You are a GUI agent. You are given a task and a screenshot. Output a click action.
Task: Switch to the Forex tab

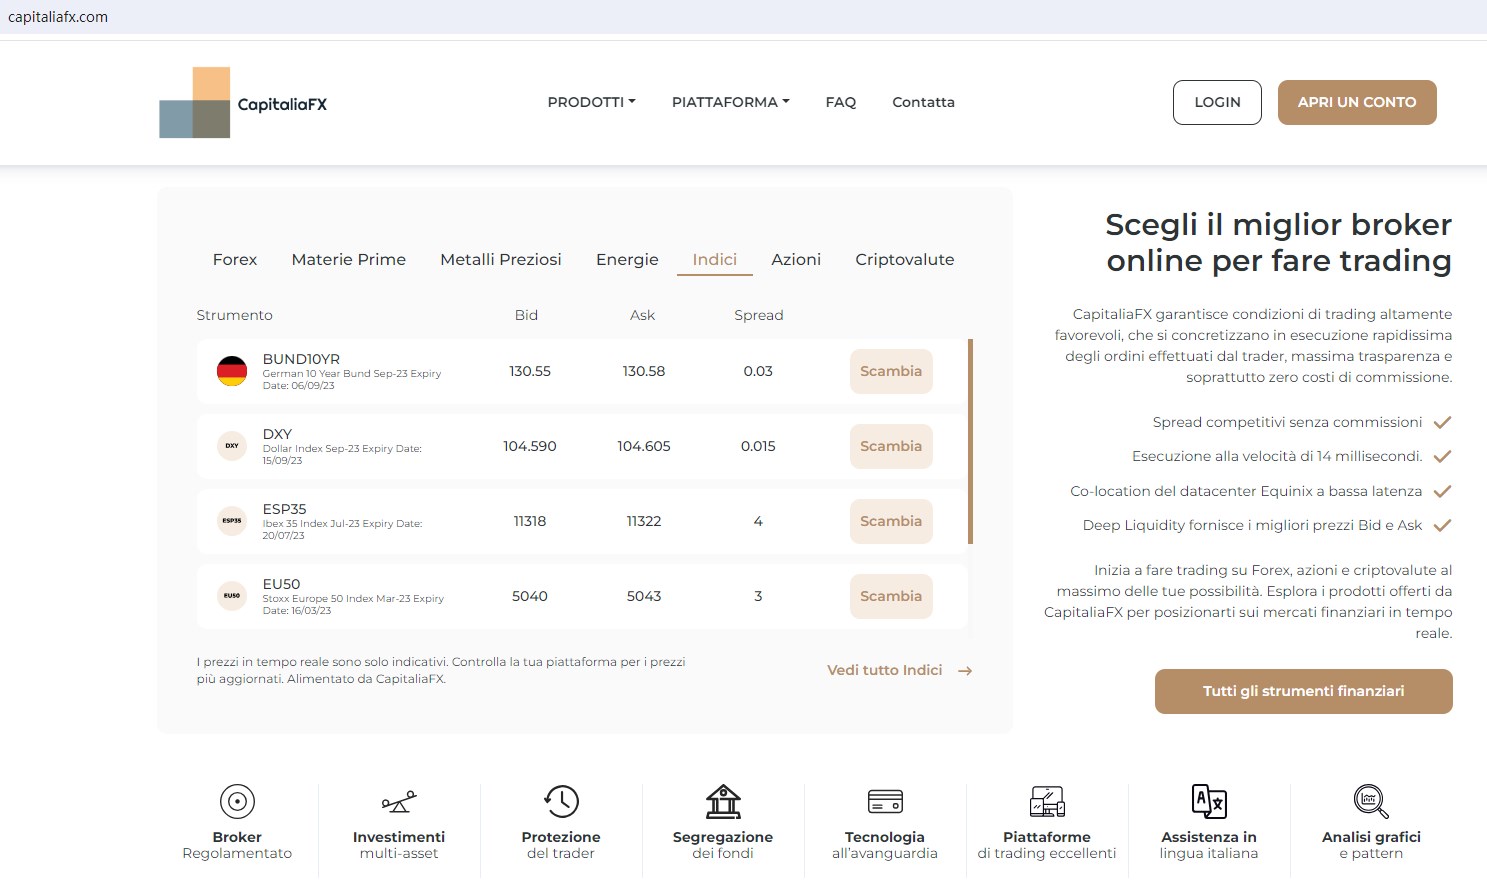click(235, 259)
